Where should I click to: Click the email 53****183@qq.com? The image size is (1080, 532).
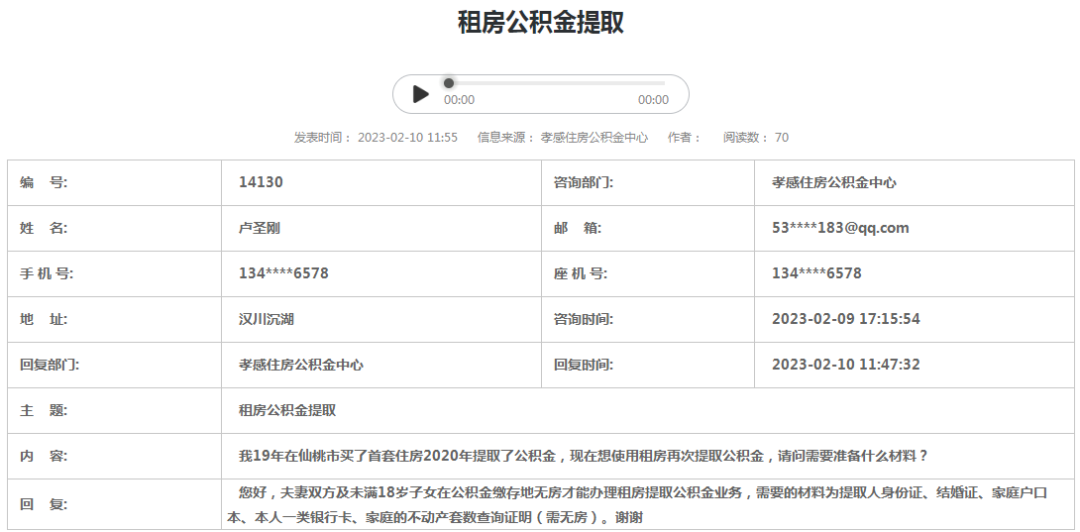pos(840,228)
